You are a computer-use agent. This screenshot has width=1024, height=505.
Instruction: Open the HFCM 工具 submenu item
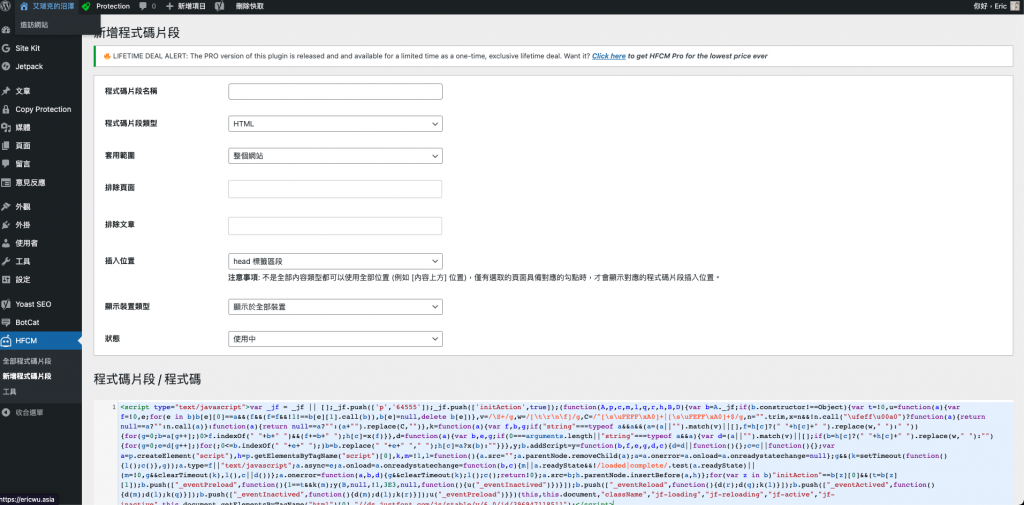(10, 392)
